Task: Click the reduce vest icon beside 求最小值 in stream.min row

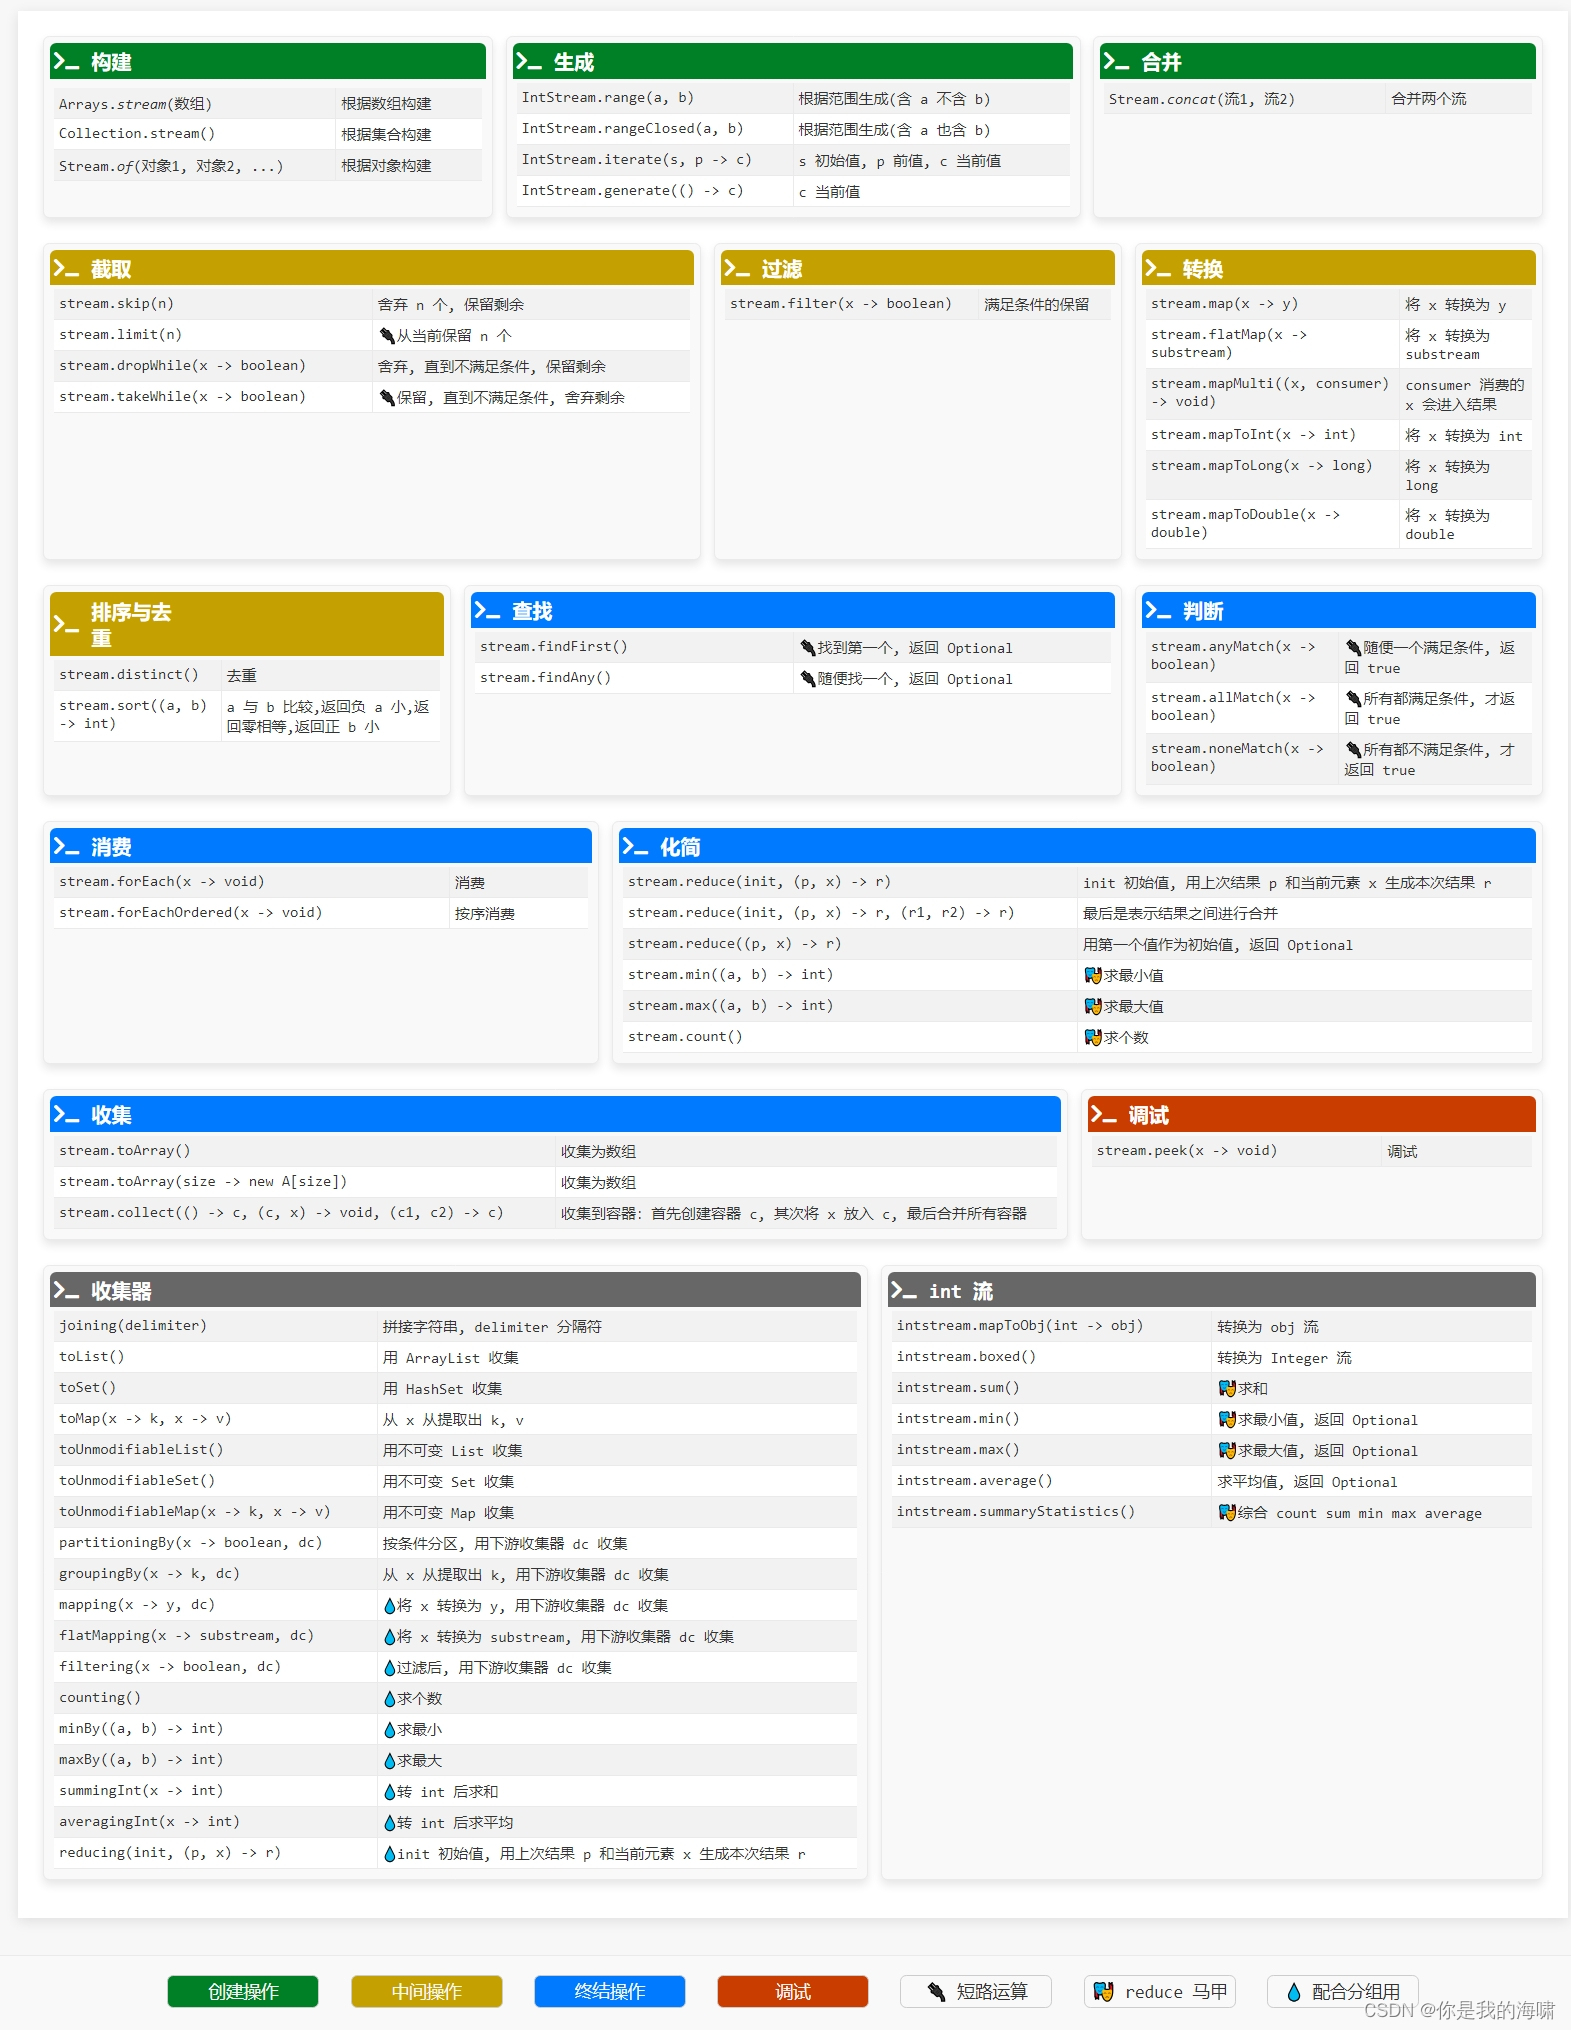Action: (x=1093, y=975)
